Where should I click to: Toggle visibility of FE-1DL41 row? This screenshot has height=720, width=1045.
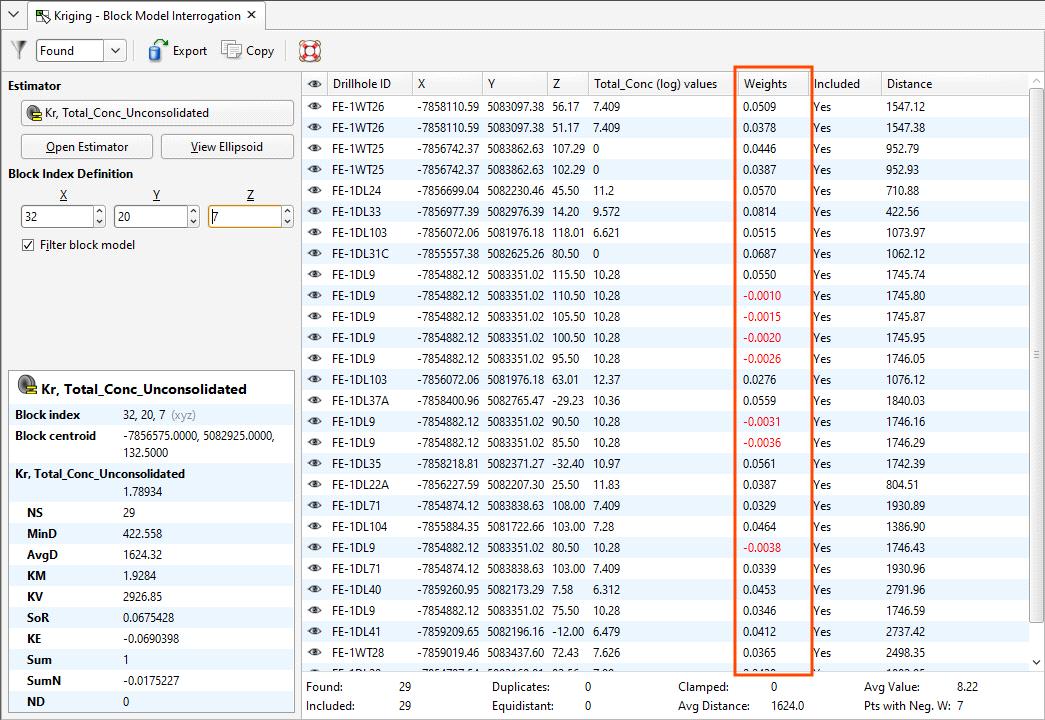coord(315,631)
